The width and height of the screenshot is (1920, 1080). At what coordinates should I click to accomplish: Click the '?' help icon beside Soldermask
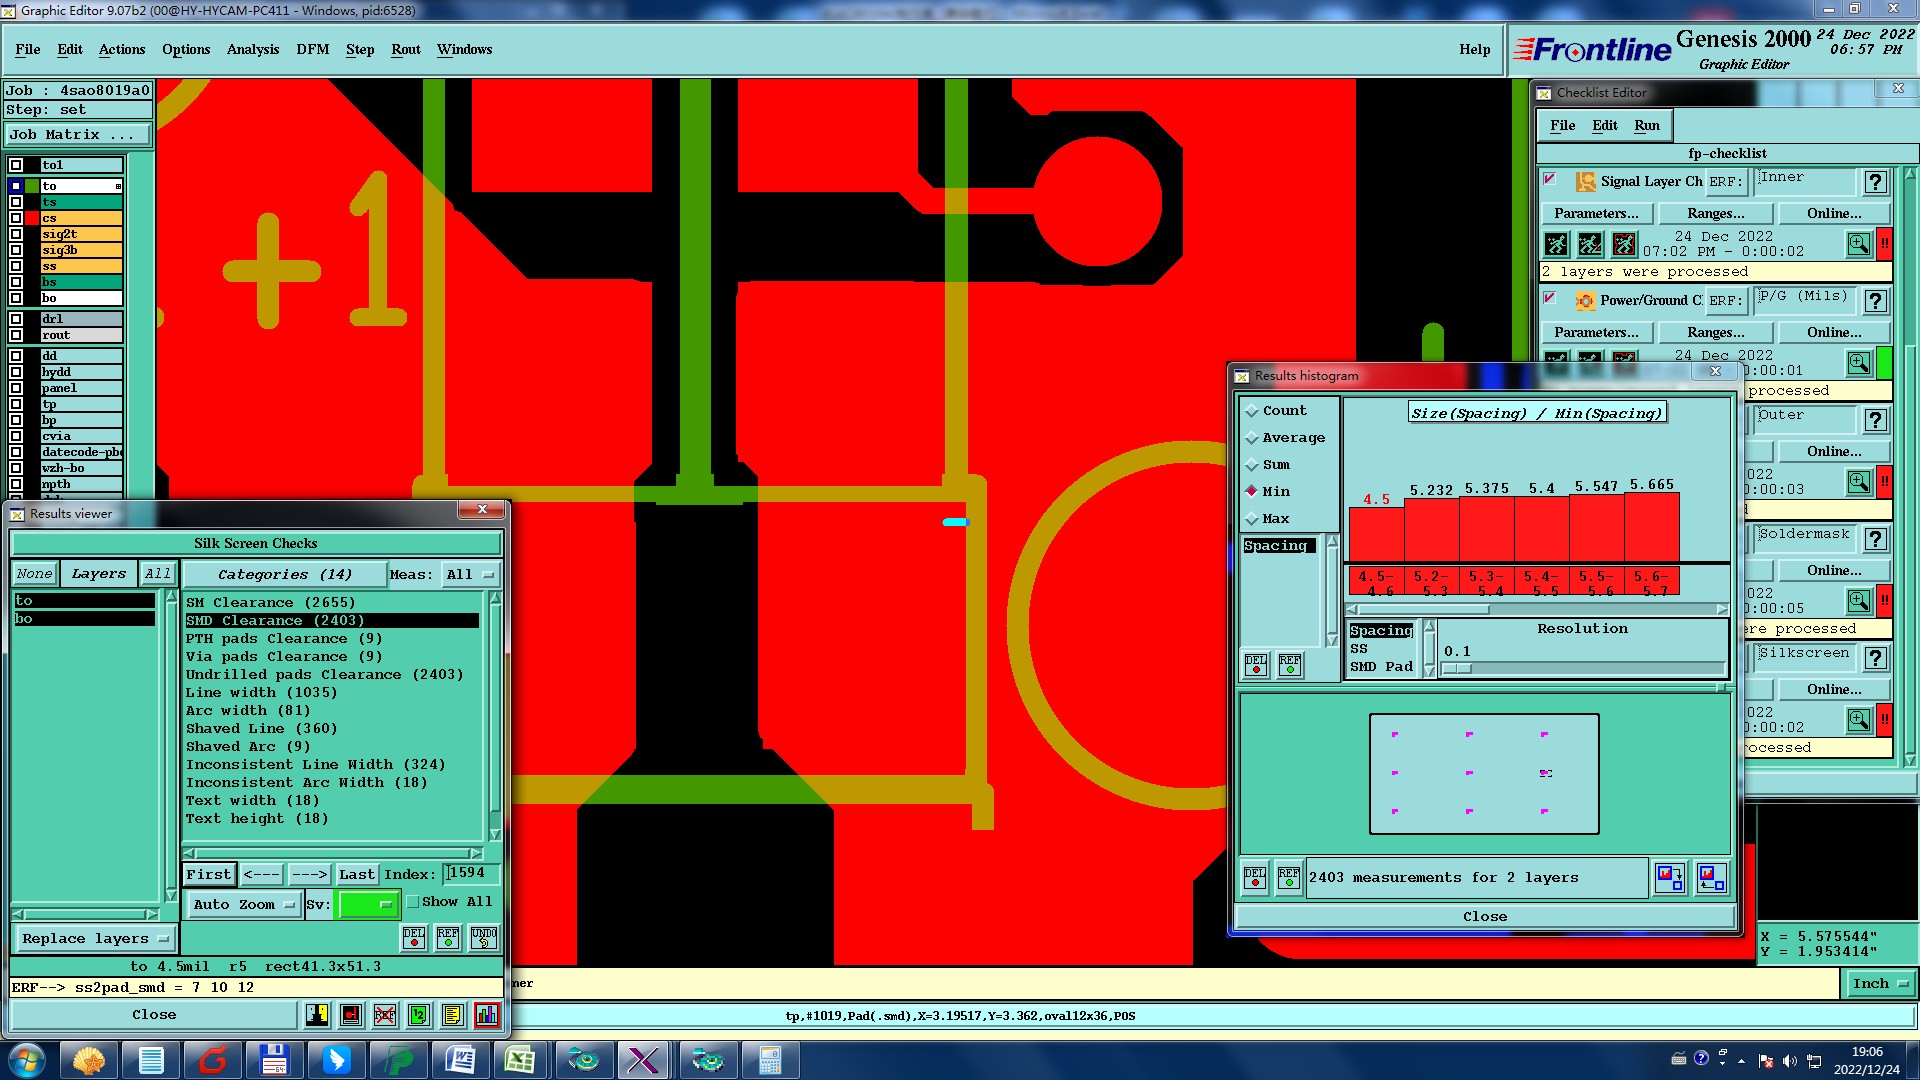coord(1875,539)
